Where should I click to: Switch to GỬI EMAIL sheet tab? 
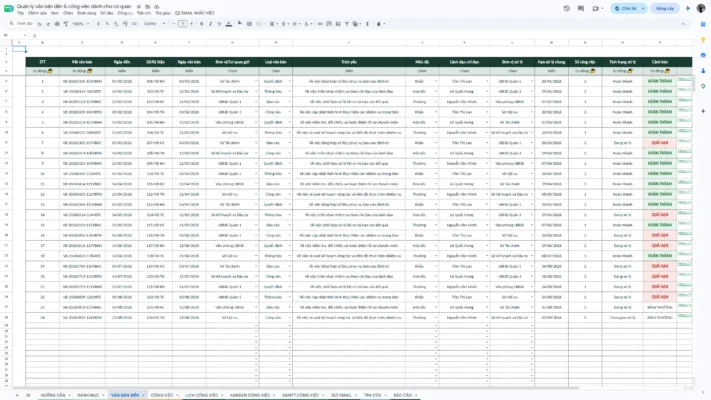(x=341, y=395)
